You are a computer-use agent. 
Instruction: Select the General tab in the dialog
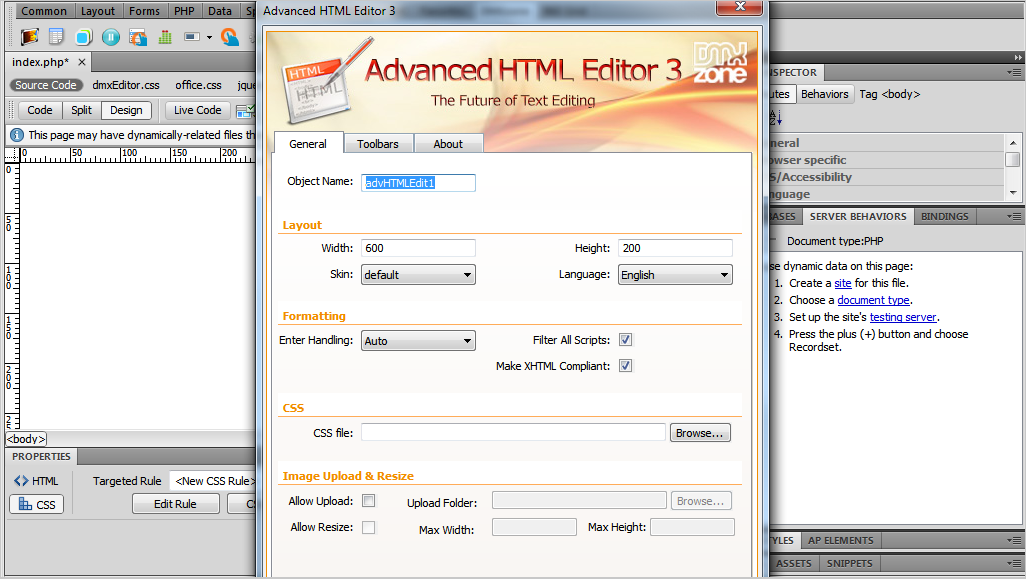pos(308,144)
